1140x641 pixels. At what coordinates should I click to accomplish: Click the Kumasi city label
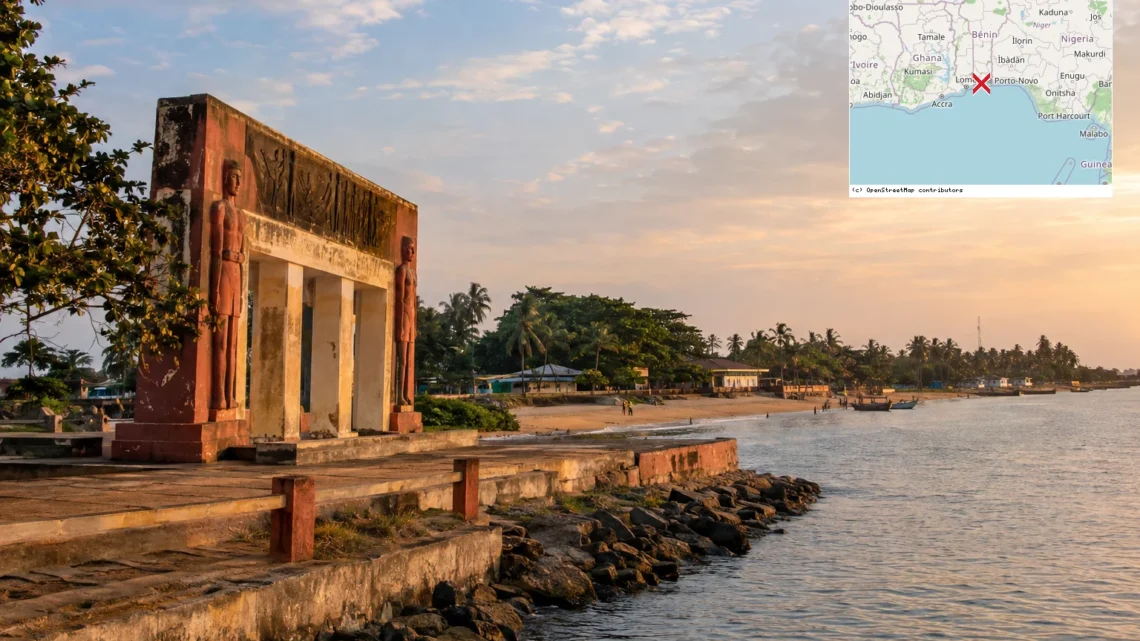point(918,71)
